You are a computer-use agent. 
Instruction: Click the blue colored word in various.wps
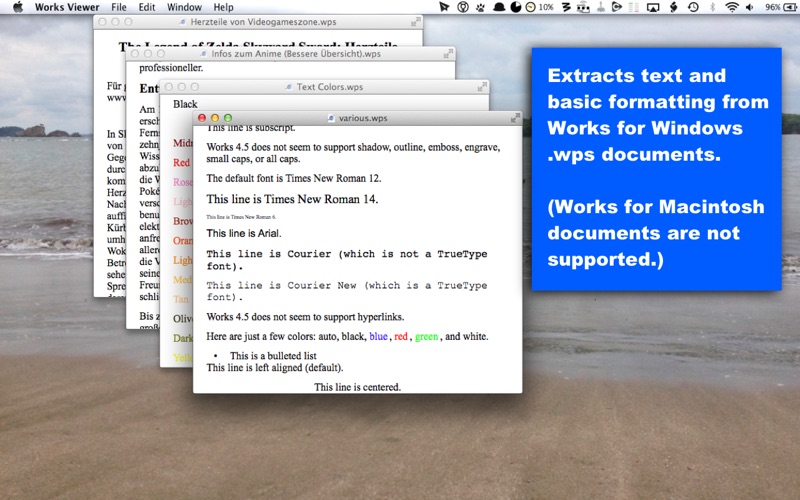[x=379, y=336]
